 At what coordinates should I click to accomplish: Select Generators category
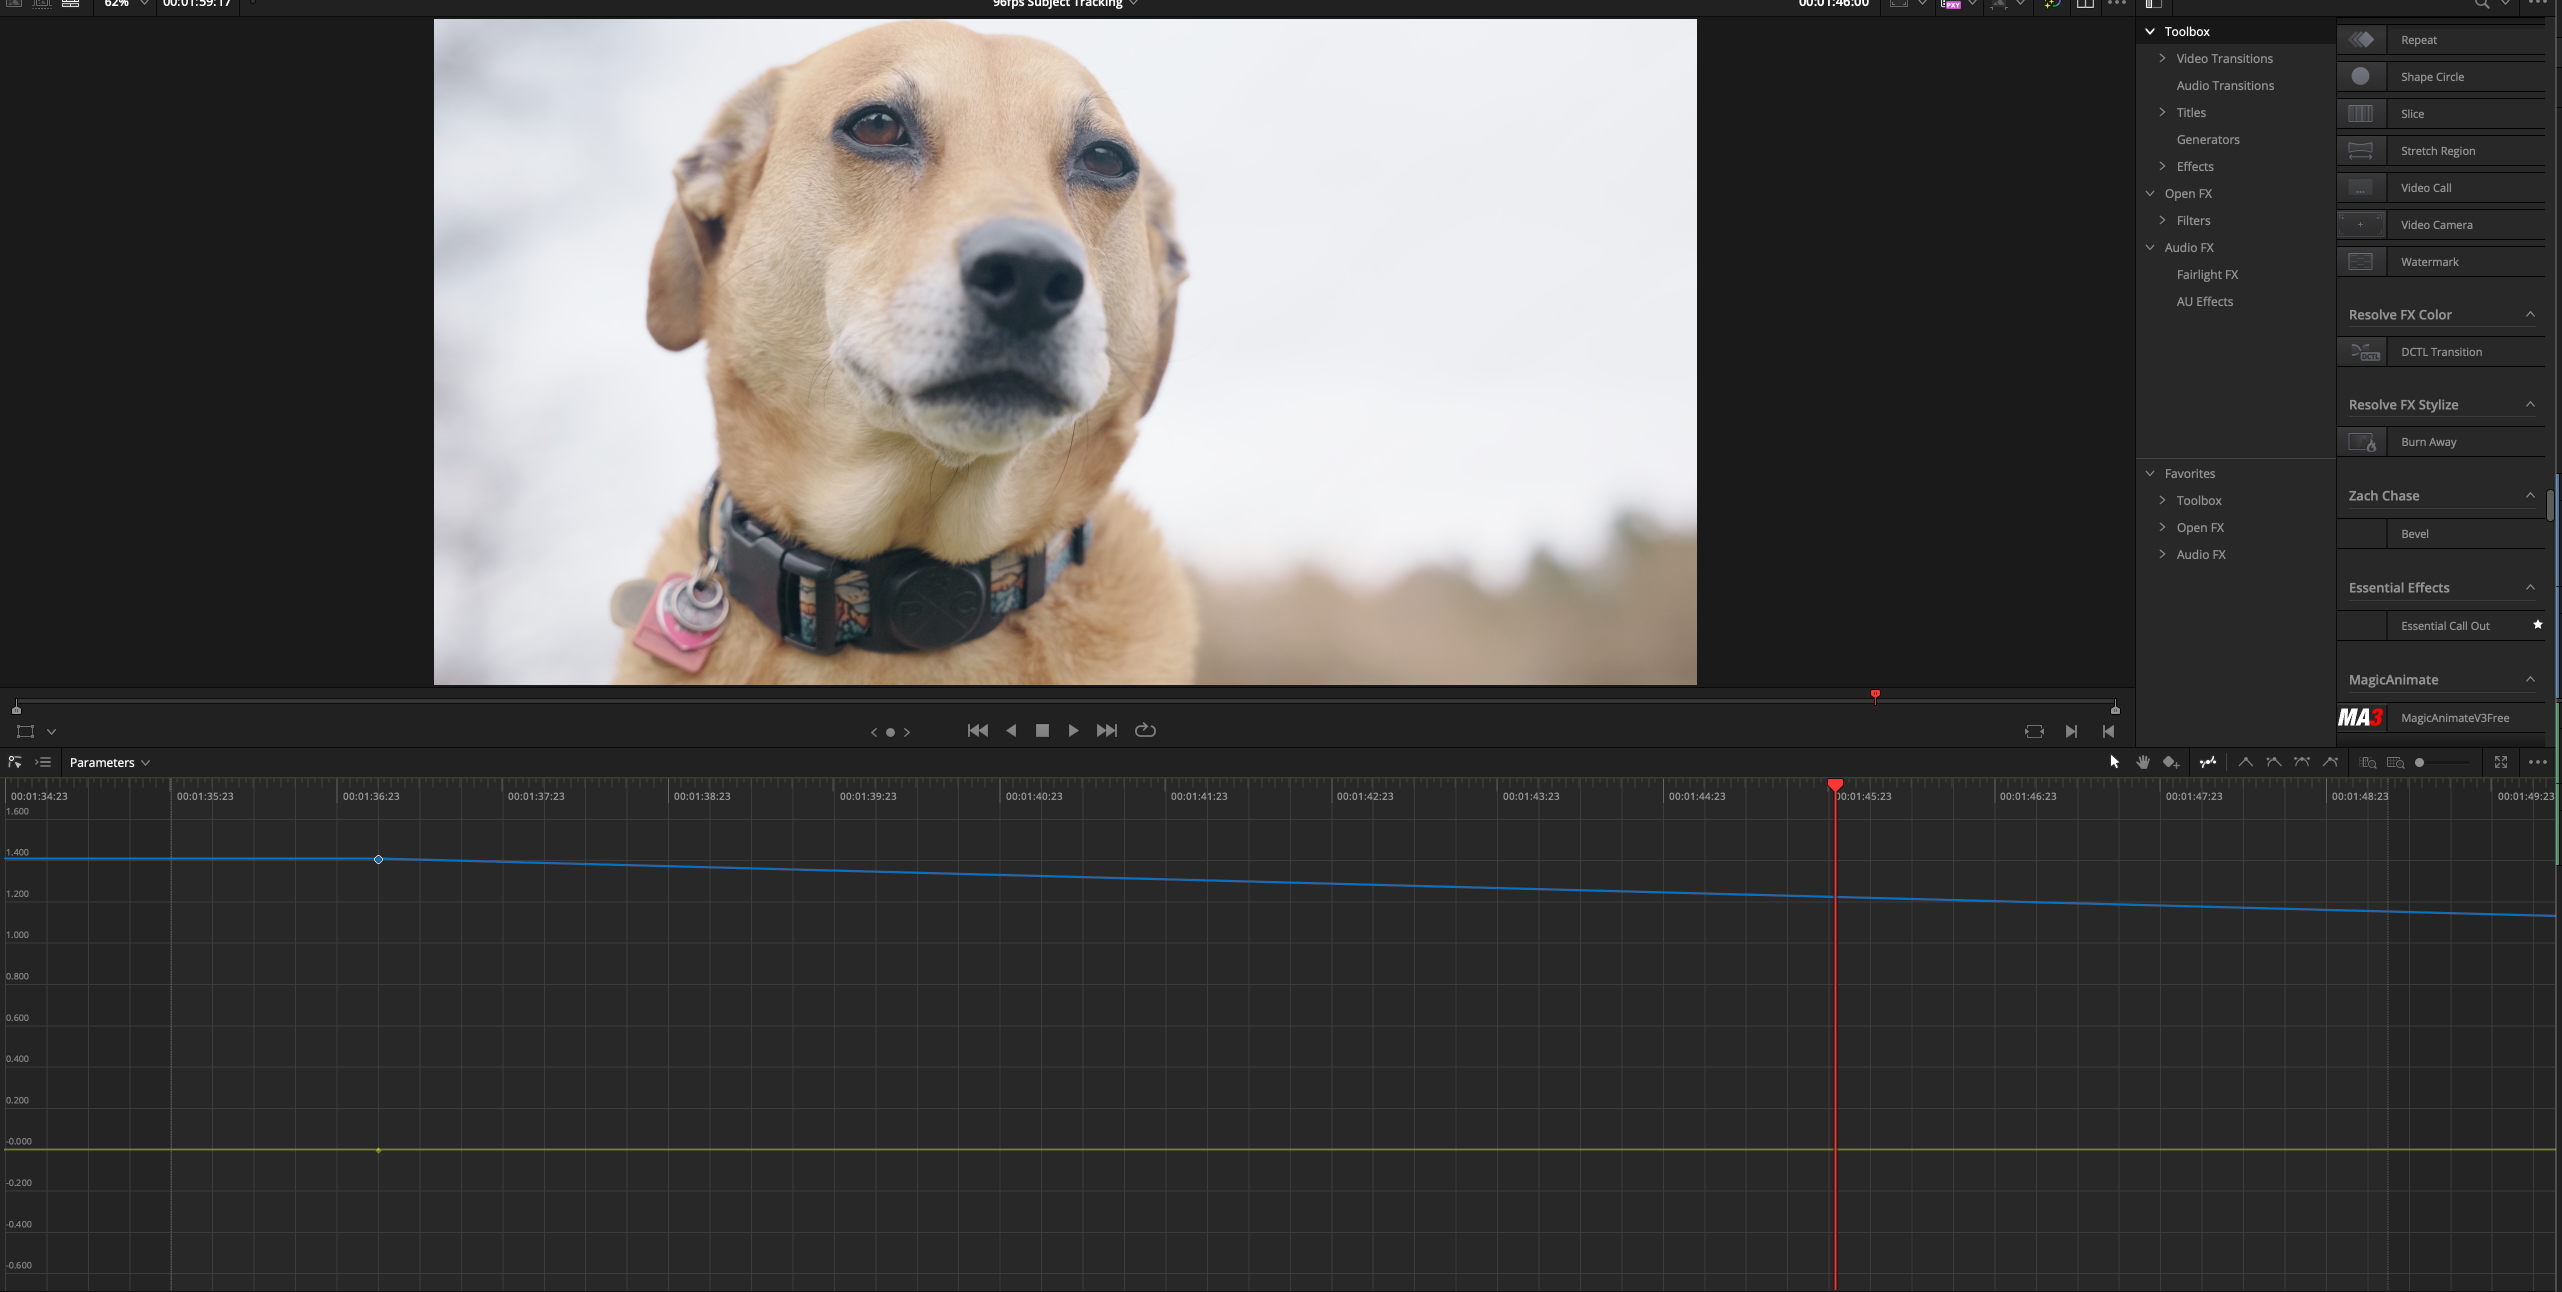coord(2208,140)
